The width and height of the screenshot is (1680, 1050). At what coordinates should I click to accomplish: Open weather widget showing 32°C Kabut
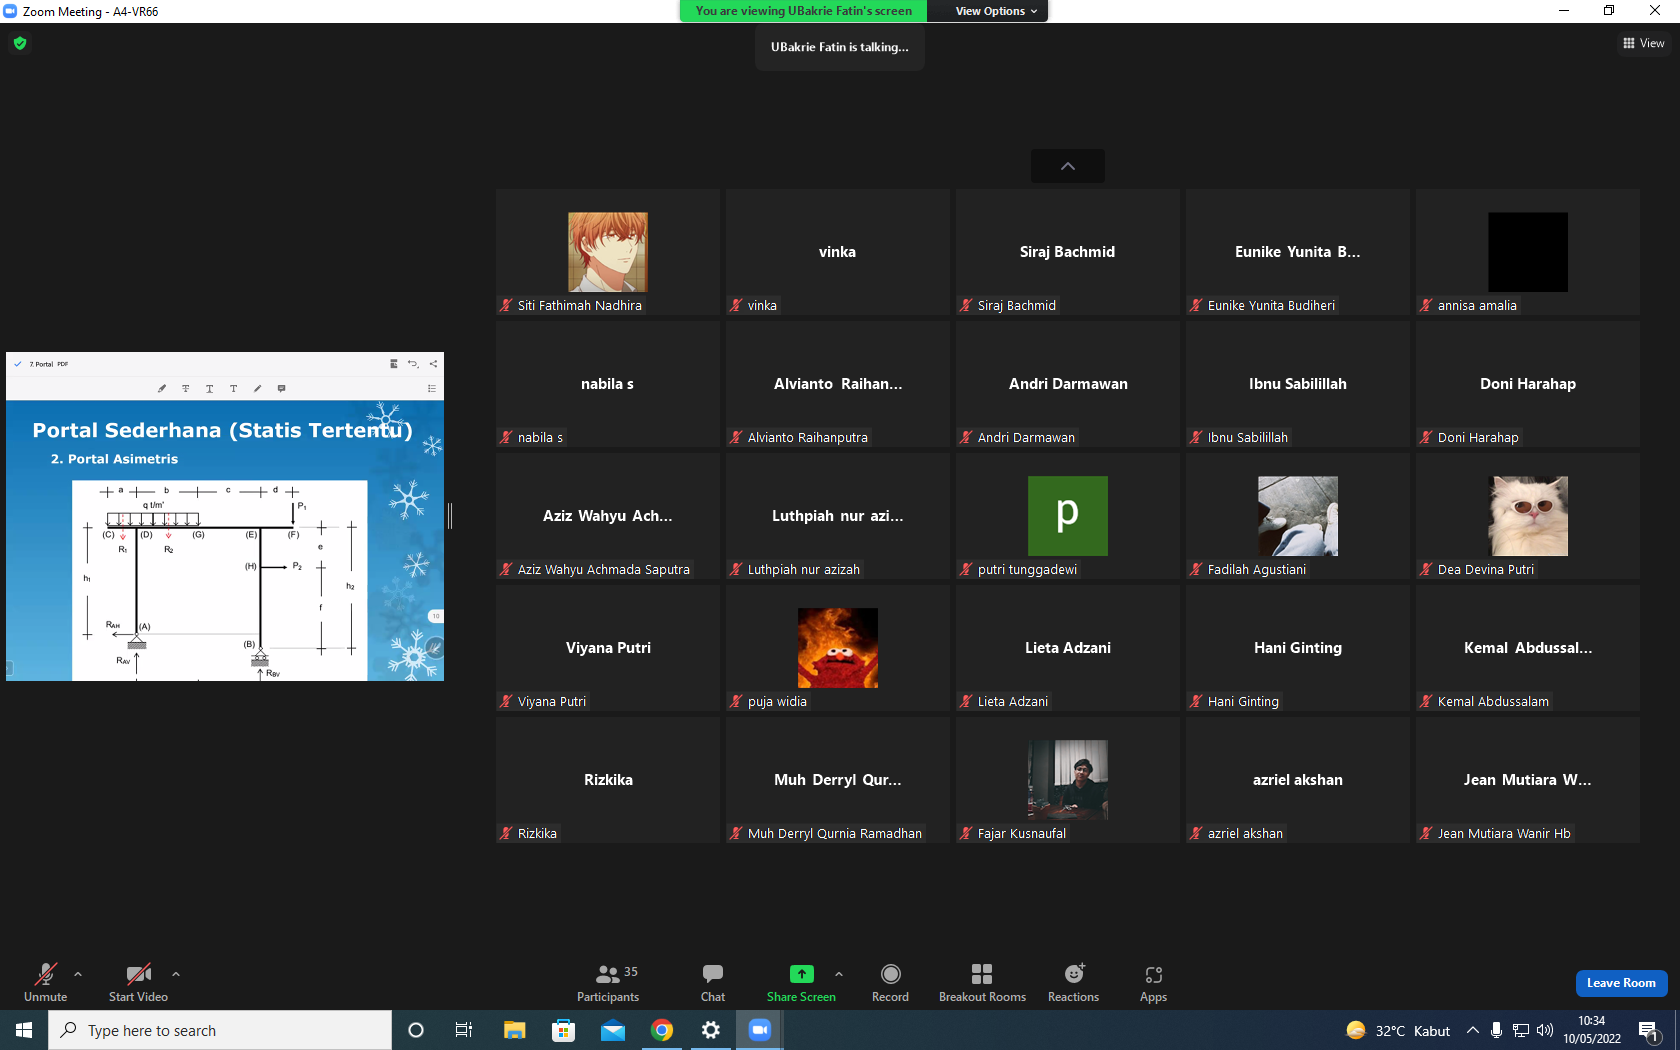(x=1398, y=1030)
